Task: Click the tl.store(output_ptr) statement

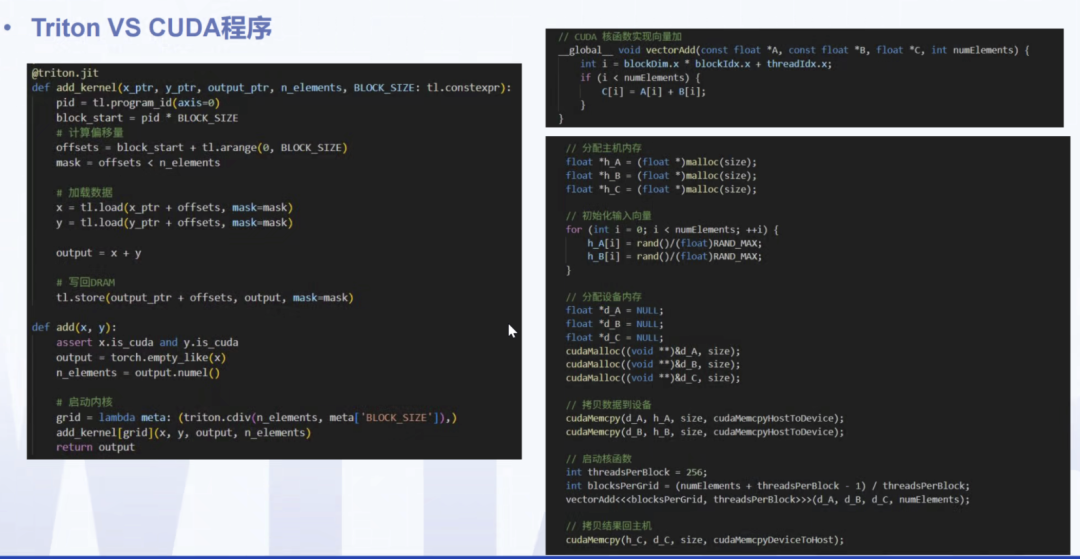Action: (204, 298)
